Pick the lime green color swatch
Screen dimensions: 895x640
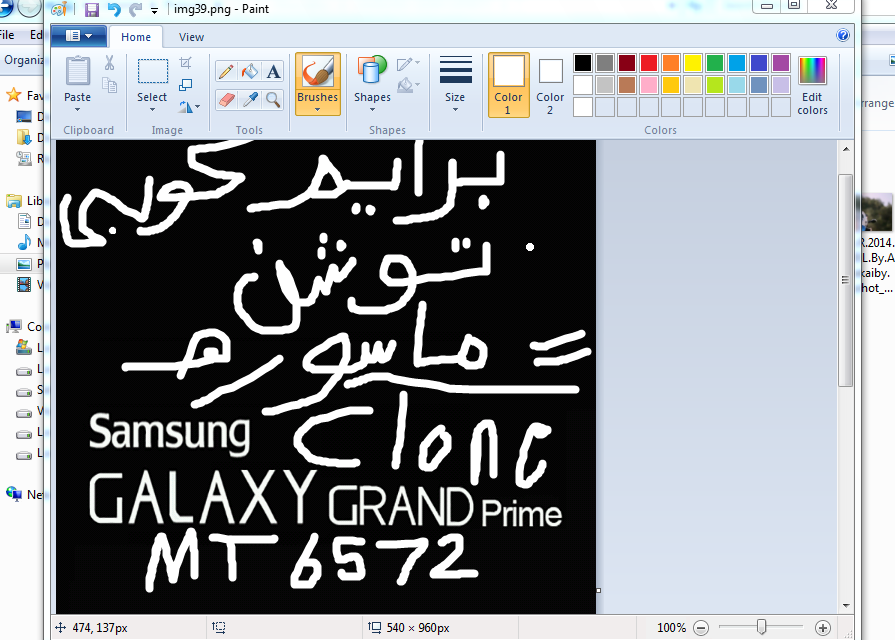click(715, 85)
